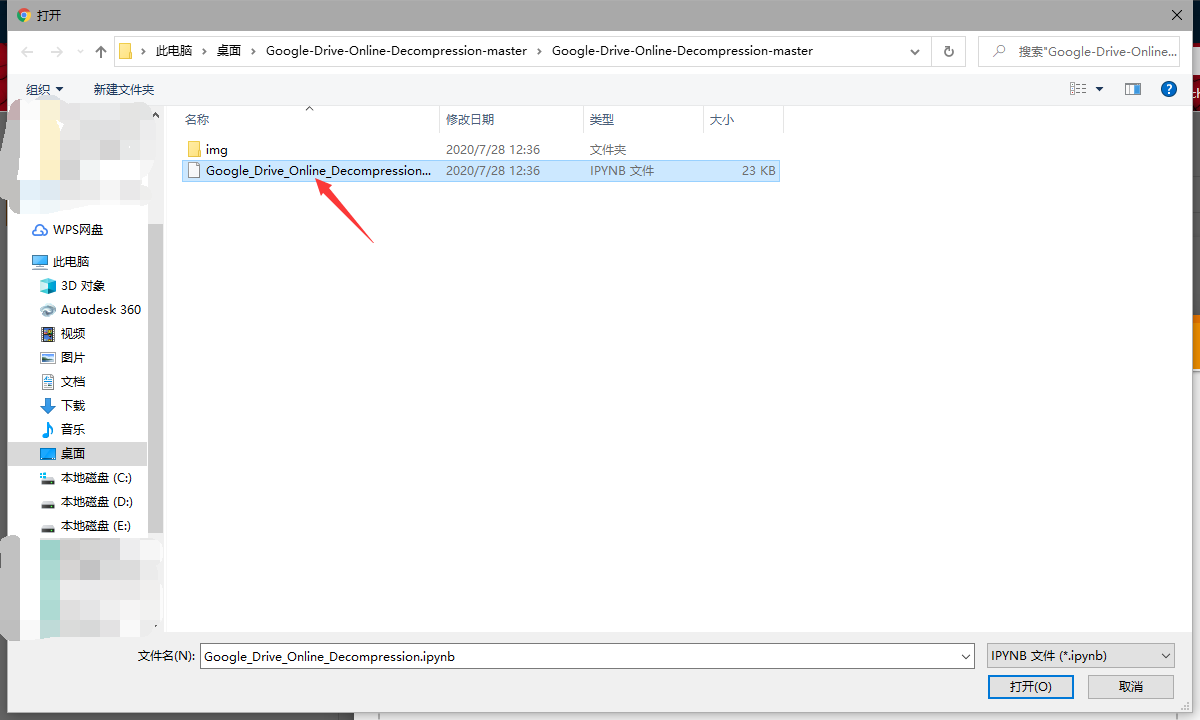Click the 3D 对象 cube icon

tap(48, 285)
